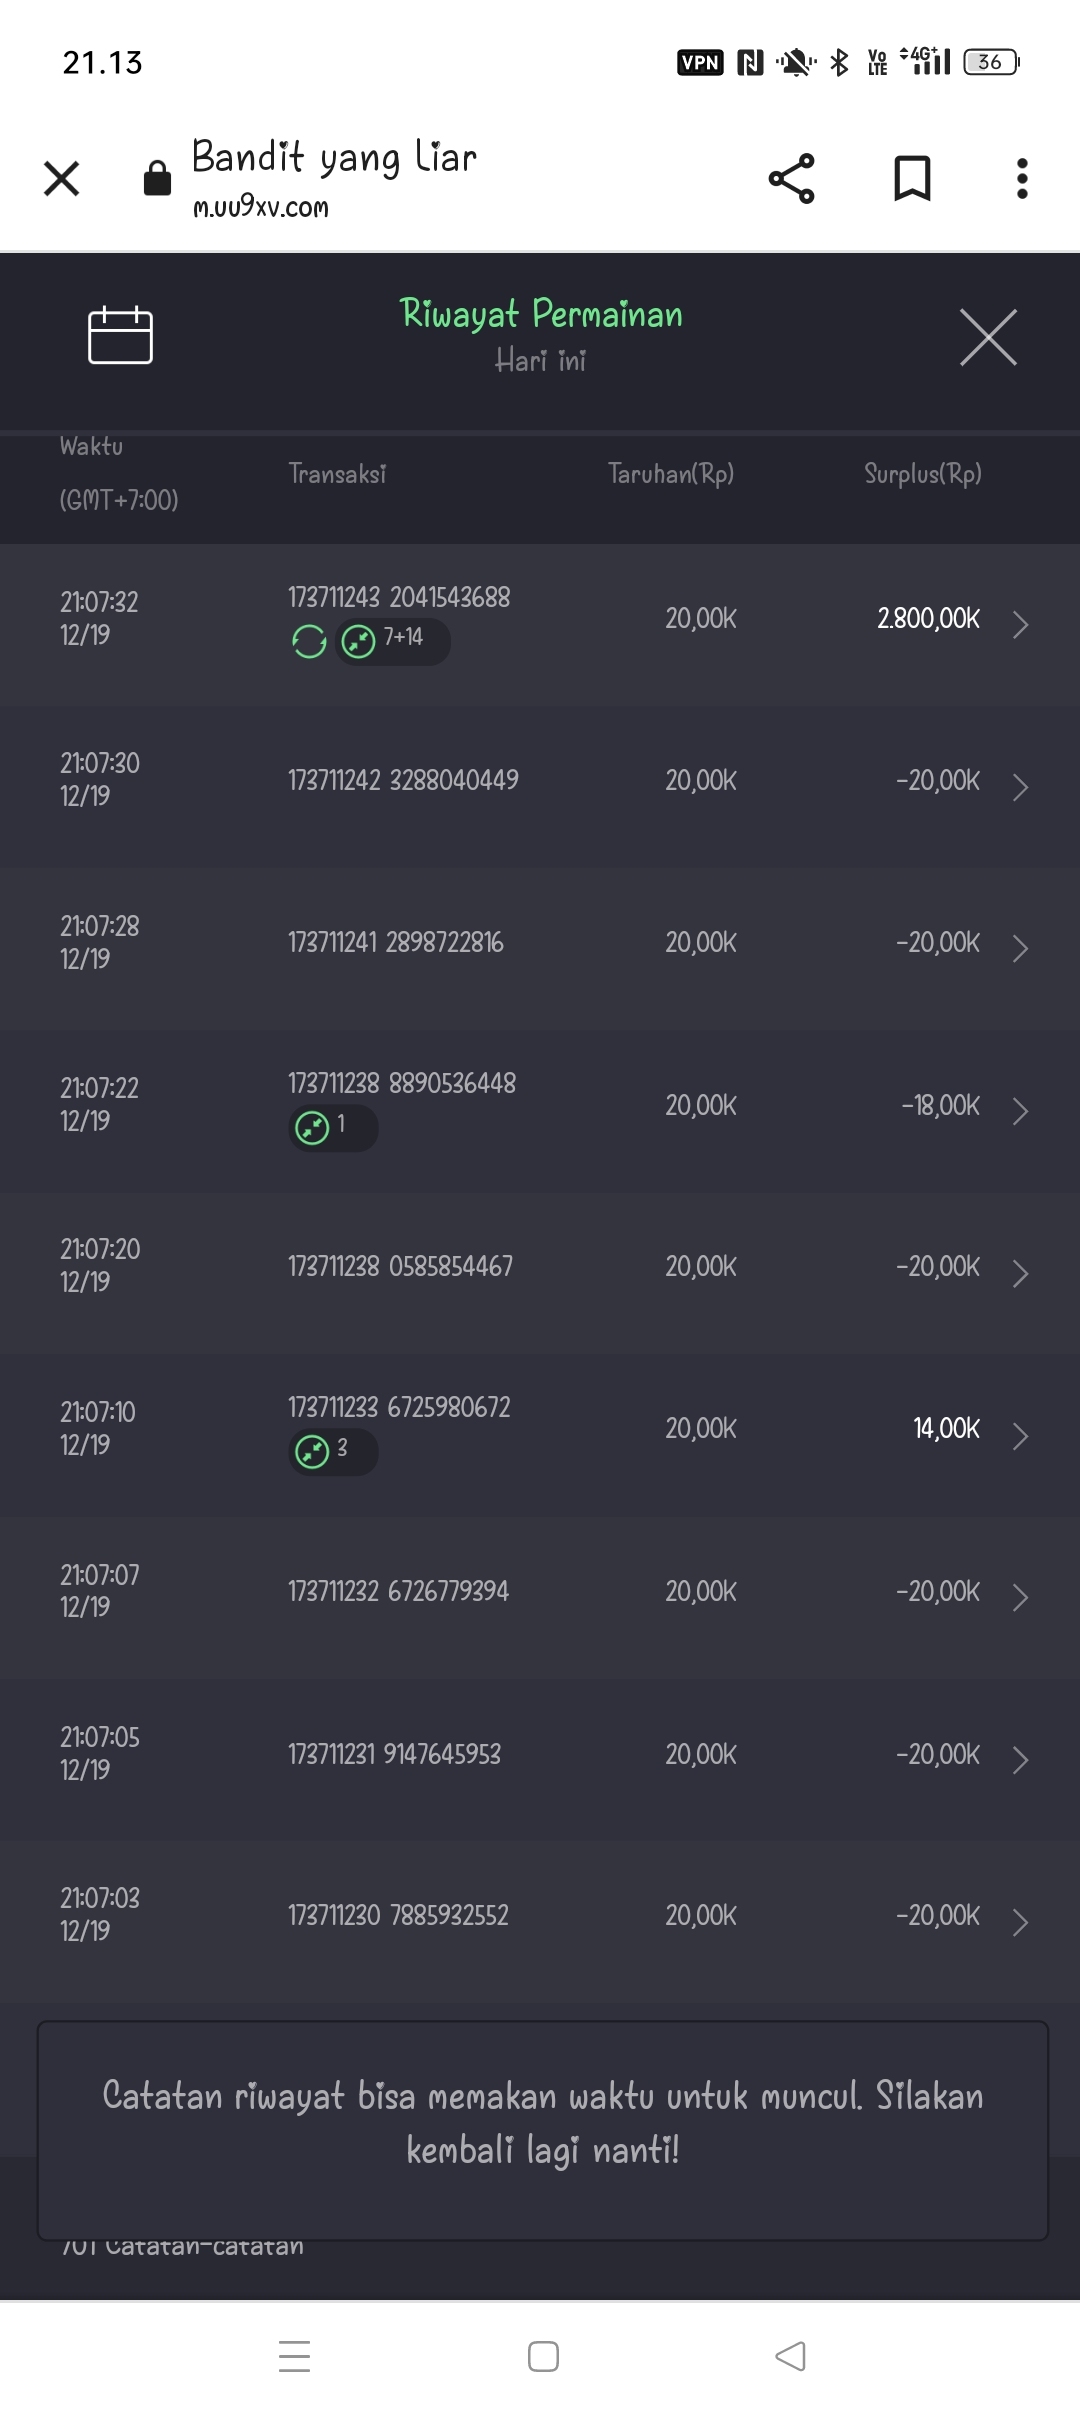Expand the 21:07:10 row with 14,00K surplus
This screenshot has height=2412, width=1080.
[1020, 1435]
